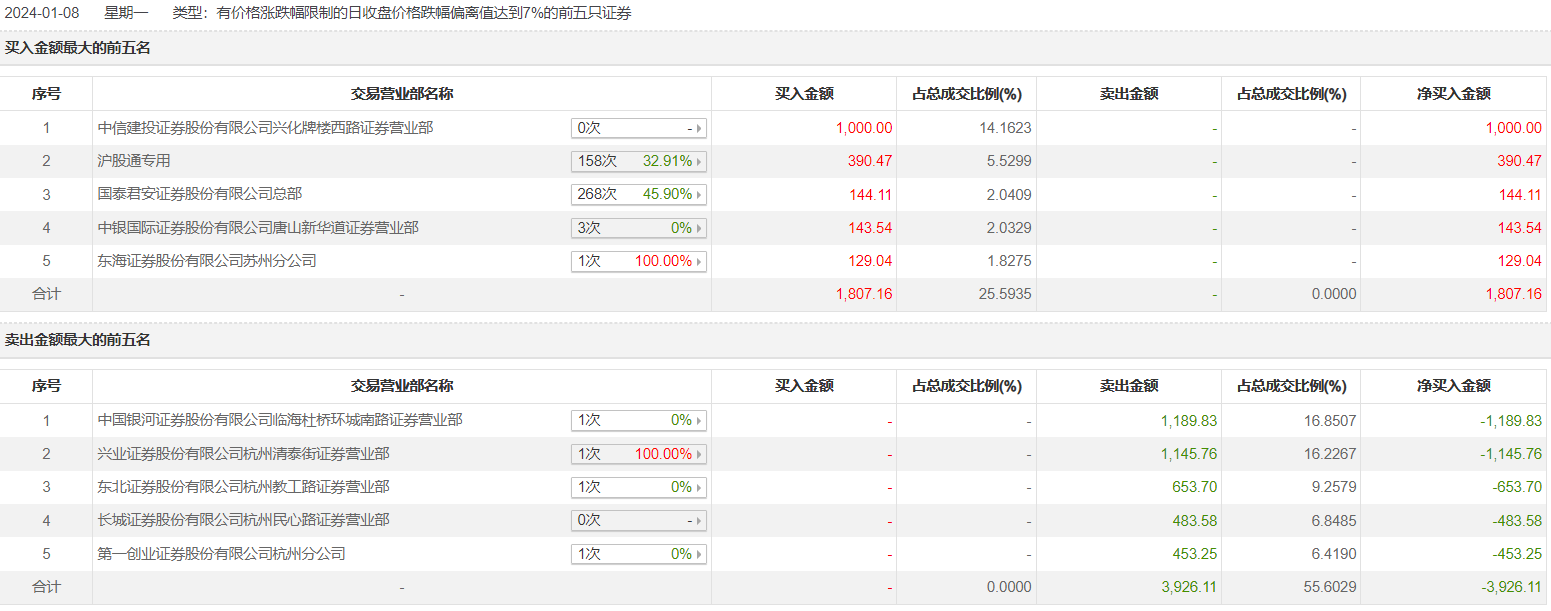Image resolution: width=1551 pixels, height=611 pixels.
Task: Open 中信建投证券兴化牌楼西路证券营业部 link
Action: 266,128
